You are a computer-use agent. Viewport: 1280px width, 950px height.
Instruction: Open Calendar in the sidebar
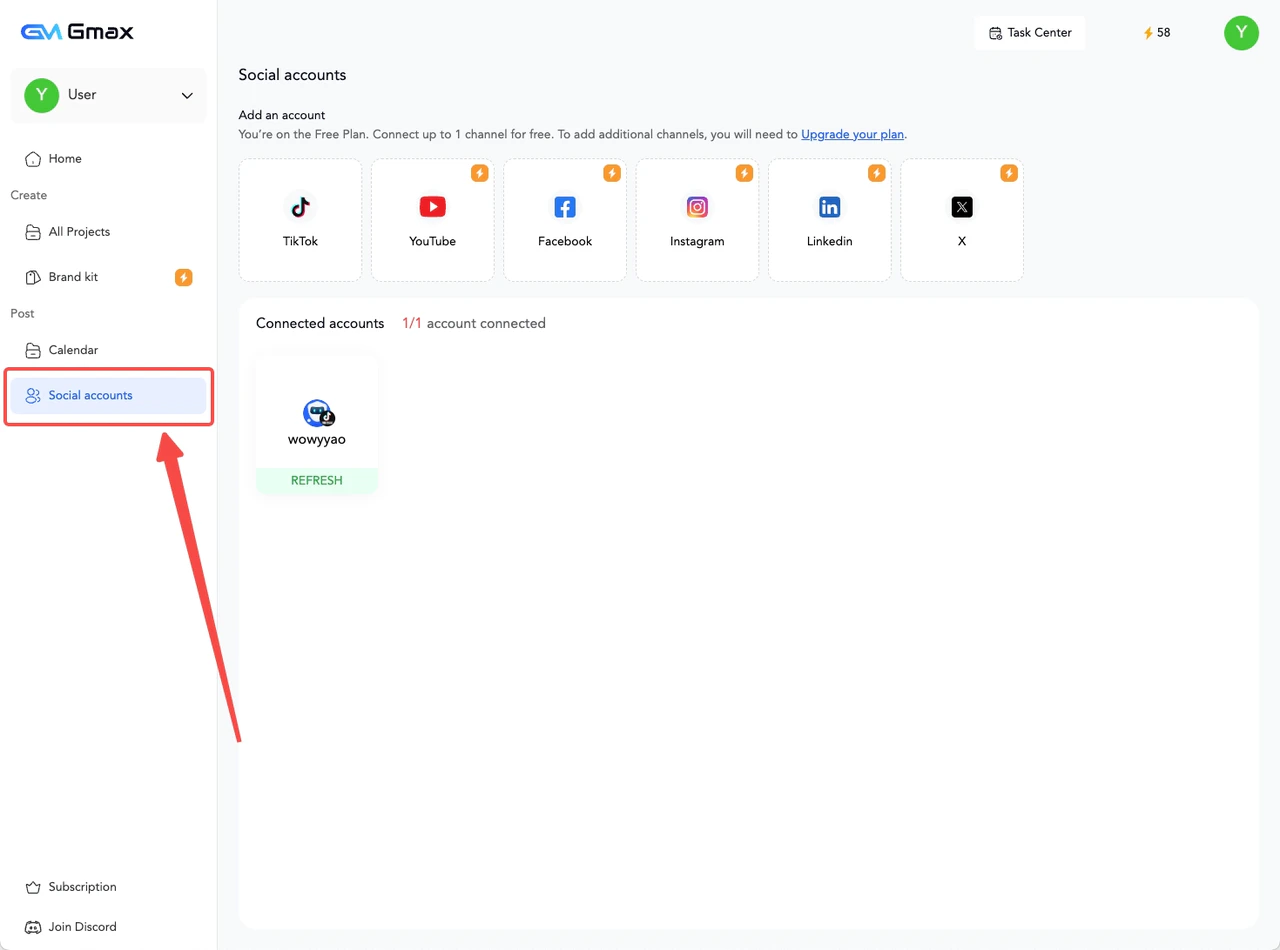point(108,350)
